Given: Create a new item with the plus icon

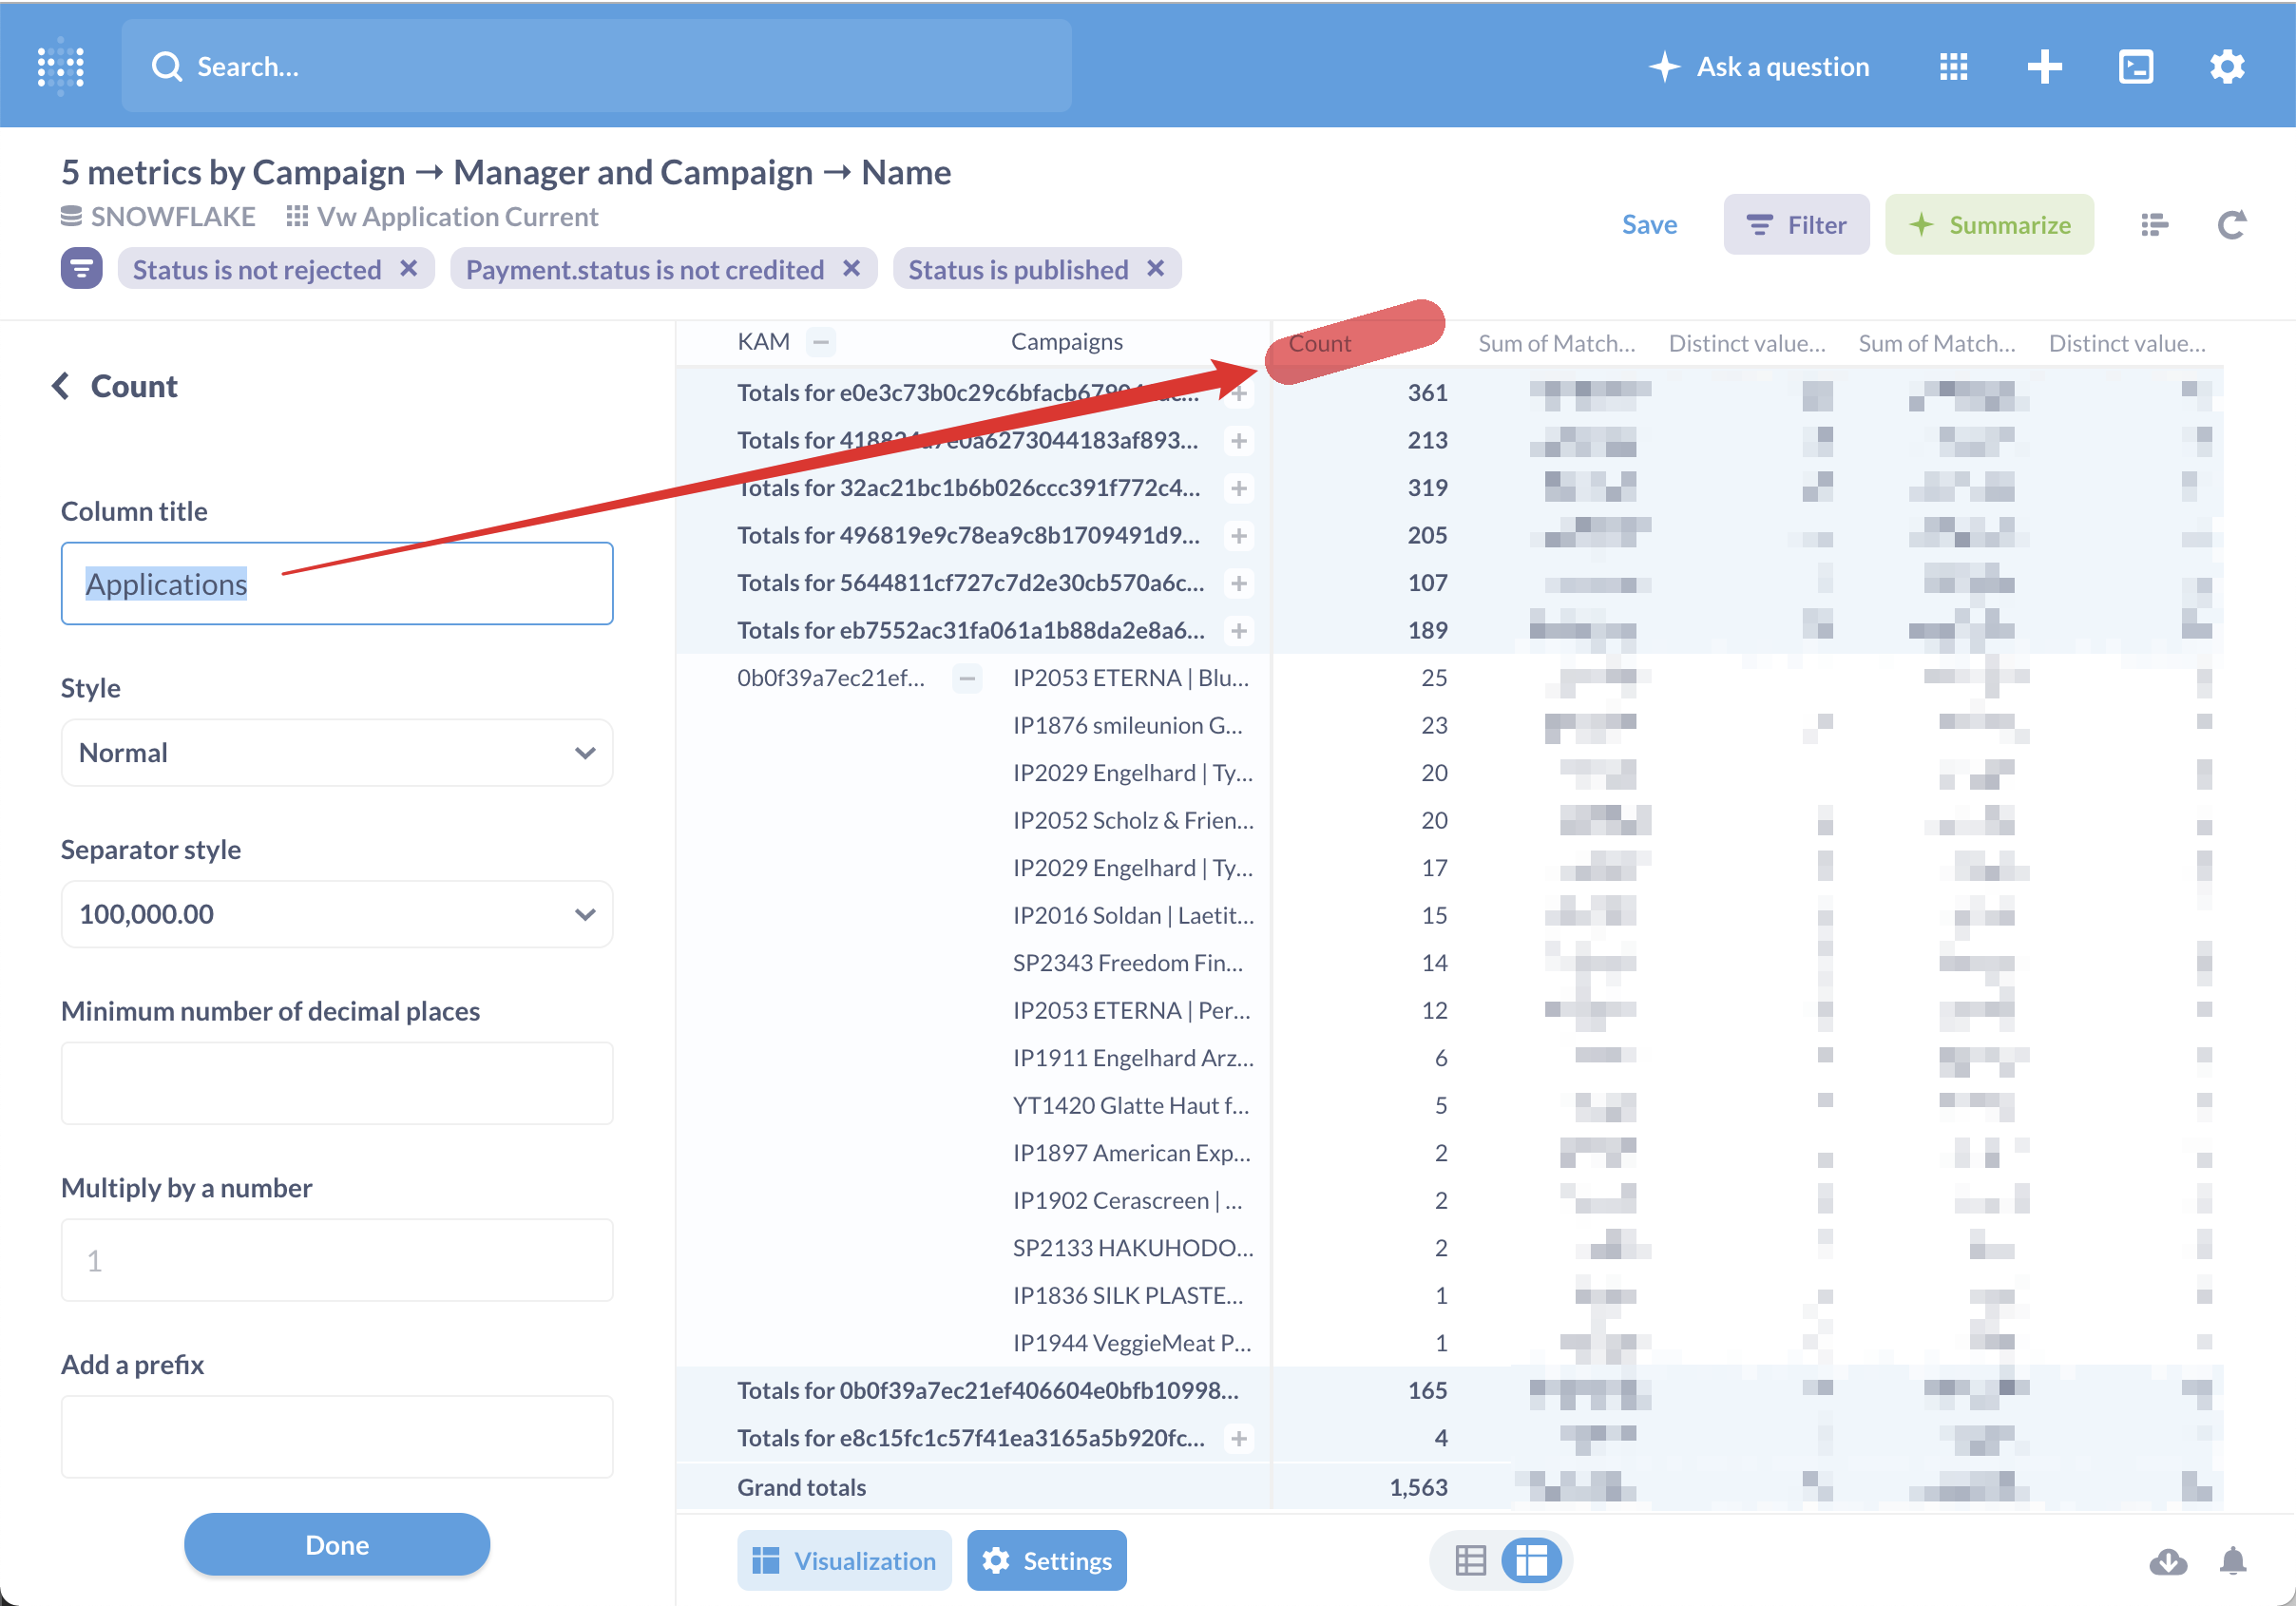Looking at the screenshot, I should click(x=2044, y=66).
